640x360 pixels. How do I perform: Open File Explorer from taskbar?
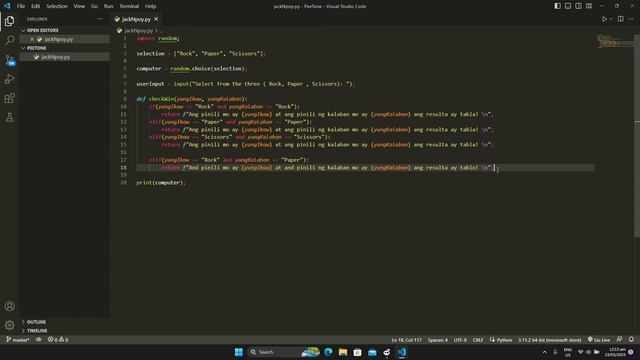tap(343, 352)
